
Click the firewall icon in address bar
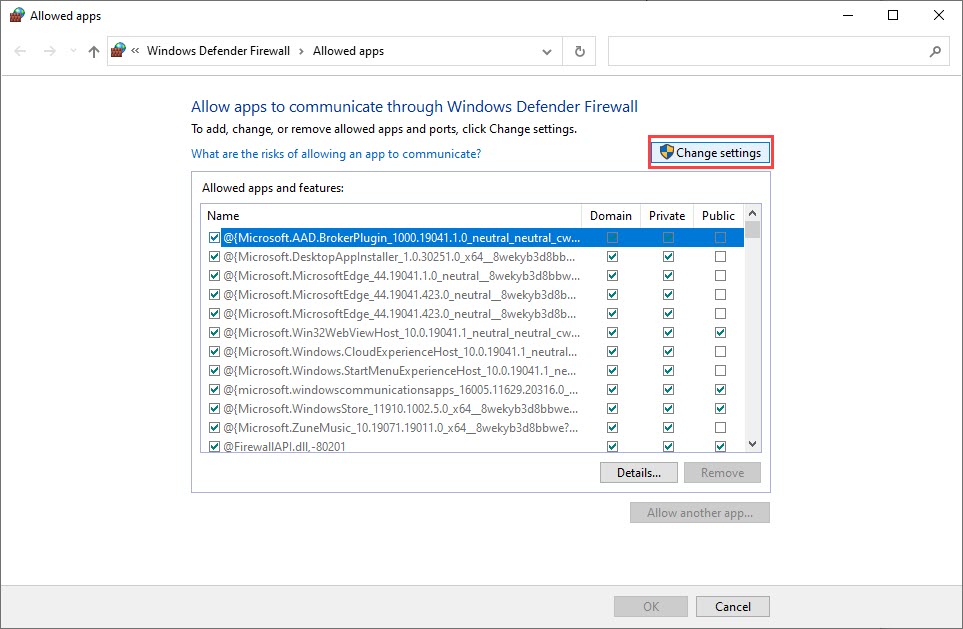point(118,50)
